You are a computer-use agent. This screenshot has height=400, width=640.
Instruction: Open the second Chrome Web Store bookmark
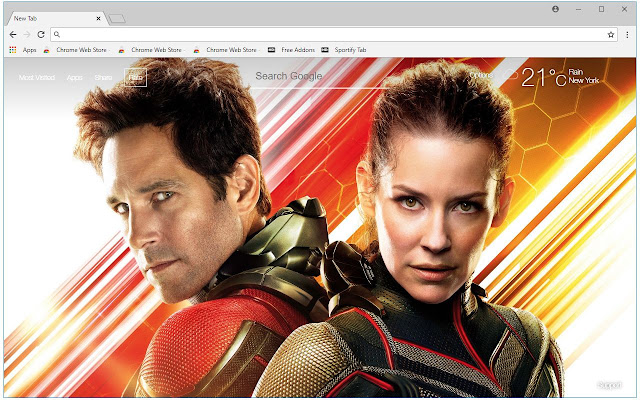(151, 50)
